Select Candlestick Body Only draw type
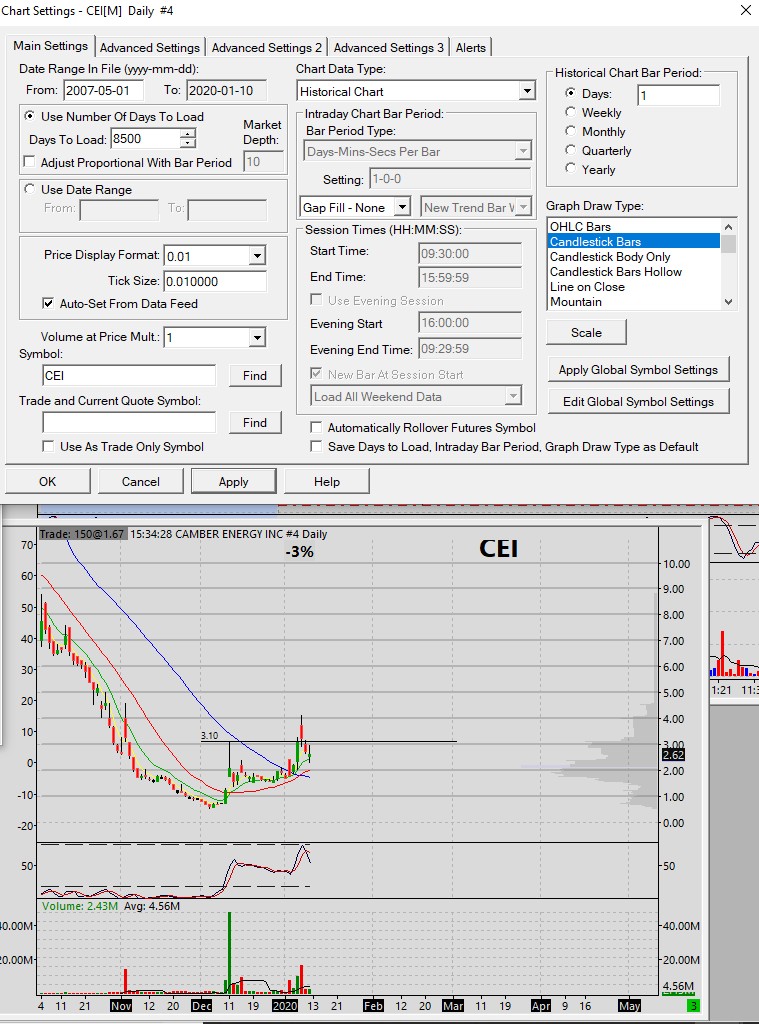The image size is (759, 1024). coord(634,257)
